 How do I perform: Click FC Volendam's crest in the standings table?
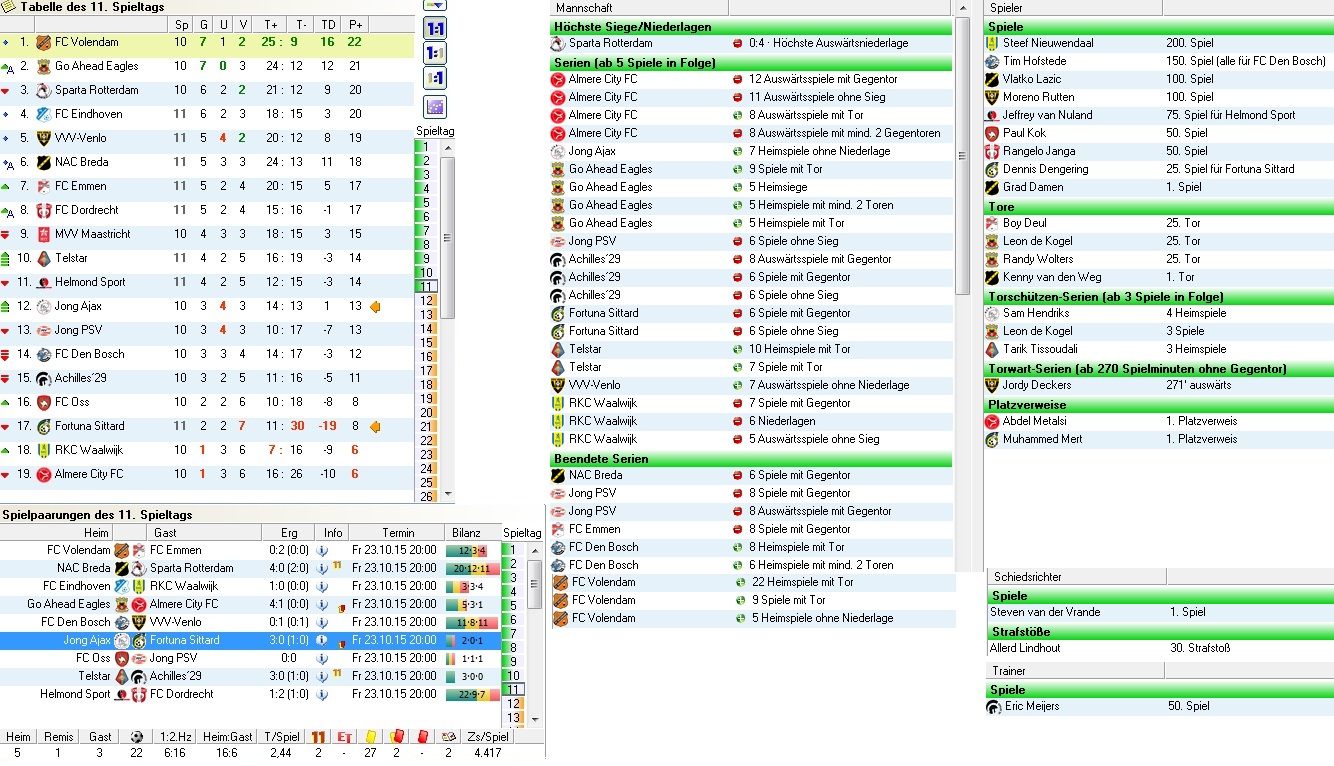42,42
